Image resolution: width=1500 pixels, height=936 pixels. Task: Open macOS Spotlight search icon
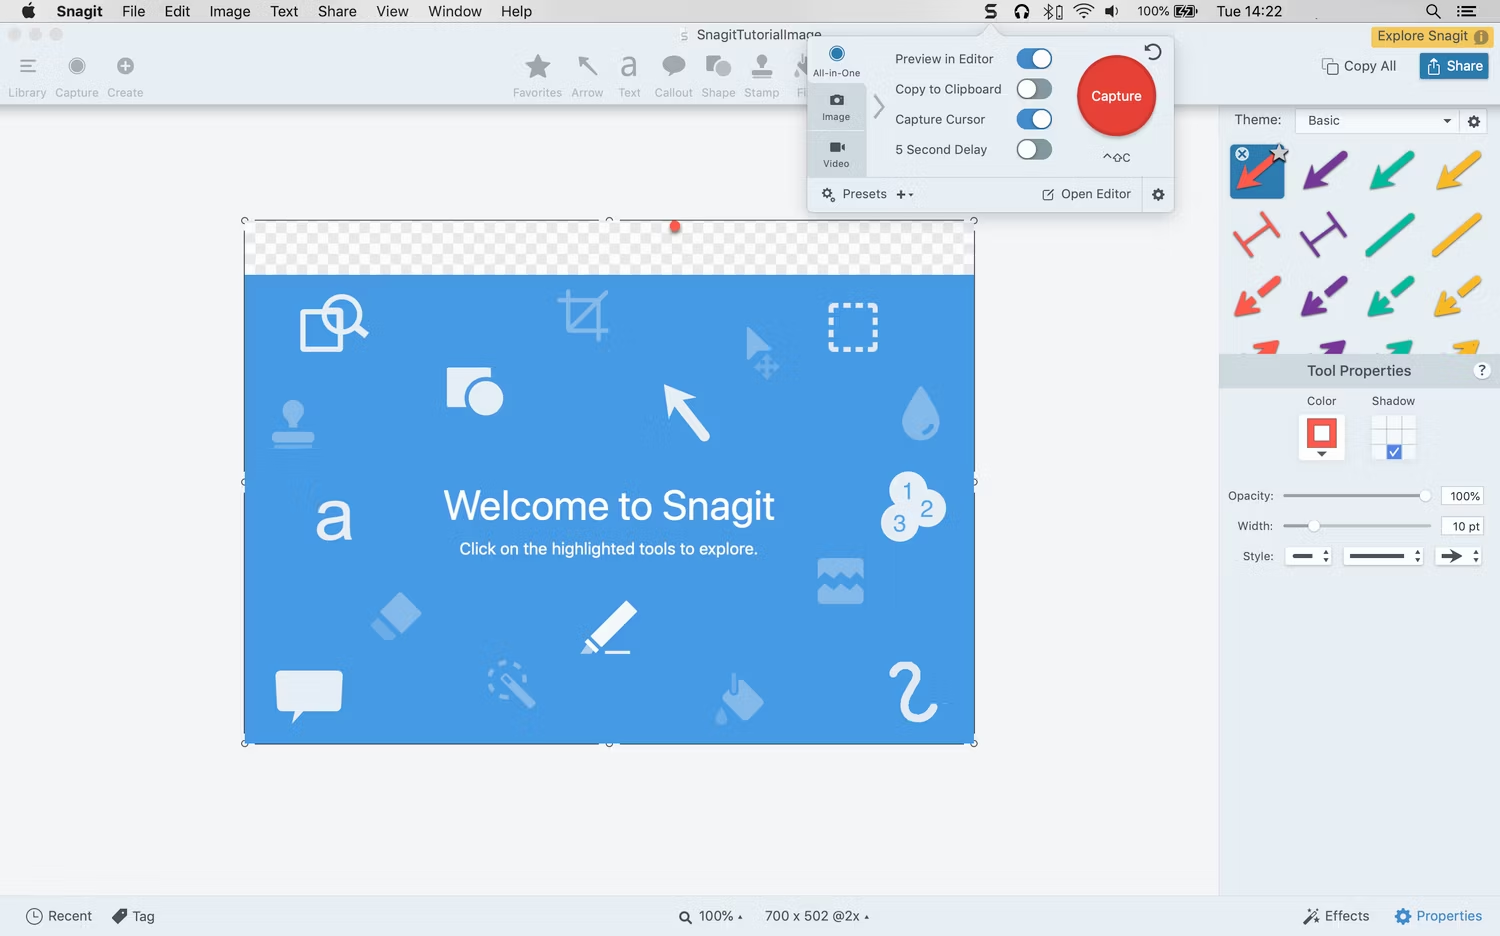pyautogui.click(x=1433, y=11)
